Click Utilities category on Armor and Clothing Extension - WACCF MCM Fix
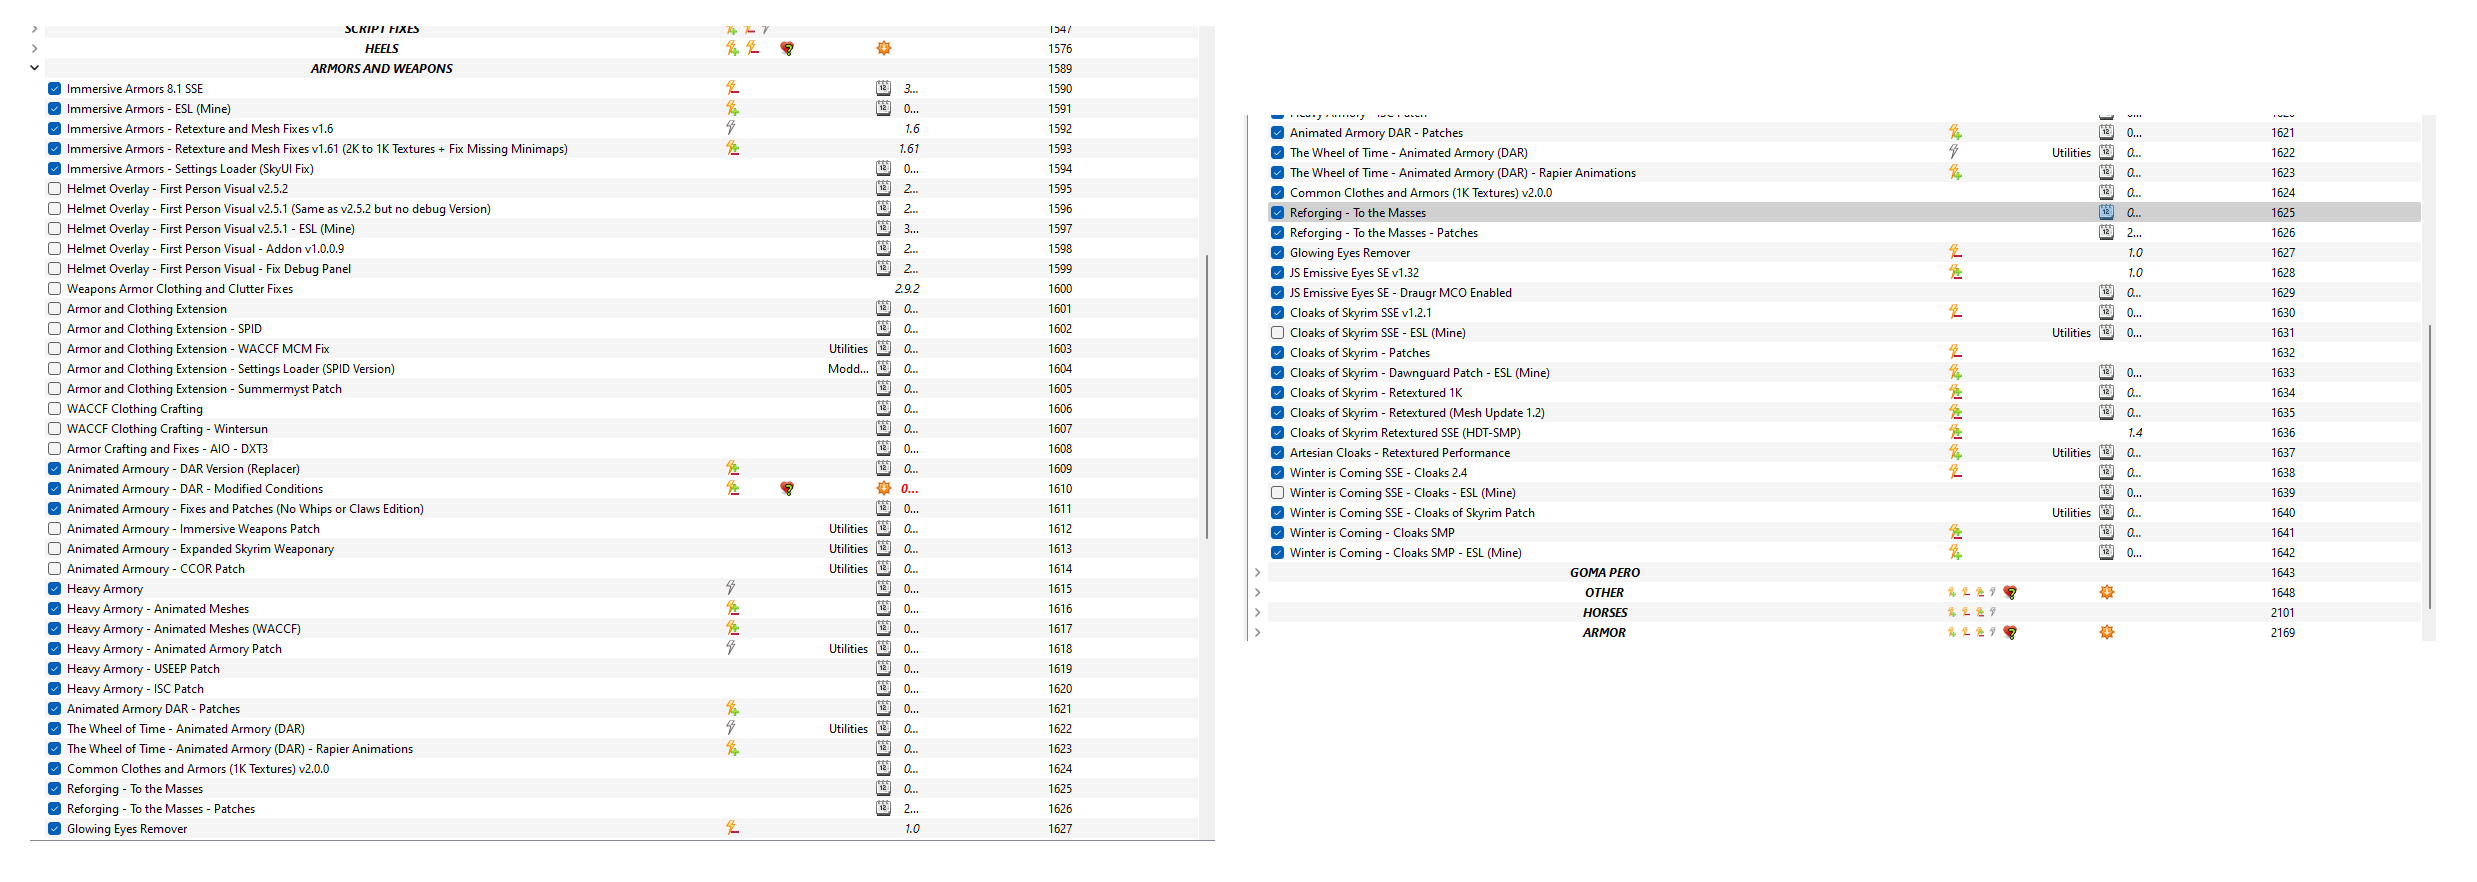The width and height of the screenshot is (2477, 882). pos(848,349)
